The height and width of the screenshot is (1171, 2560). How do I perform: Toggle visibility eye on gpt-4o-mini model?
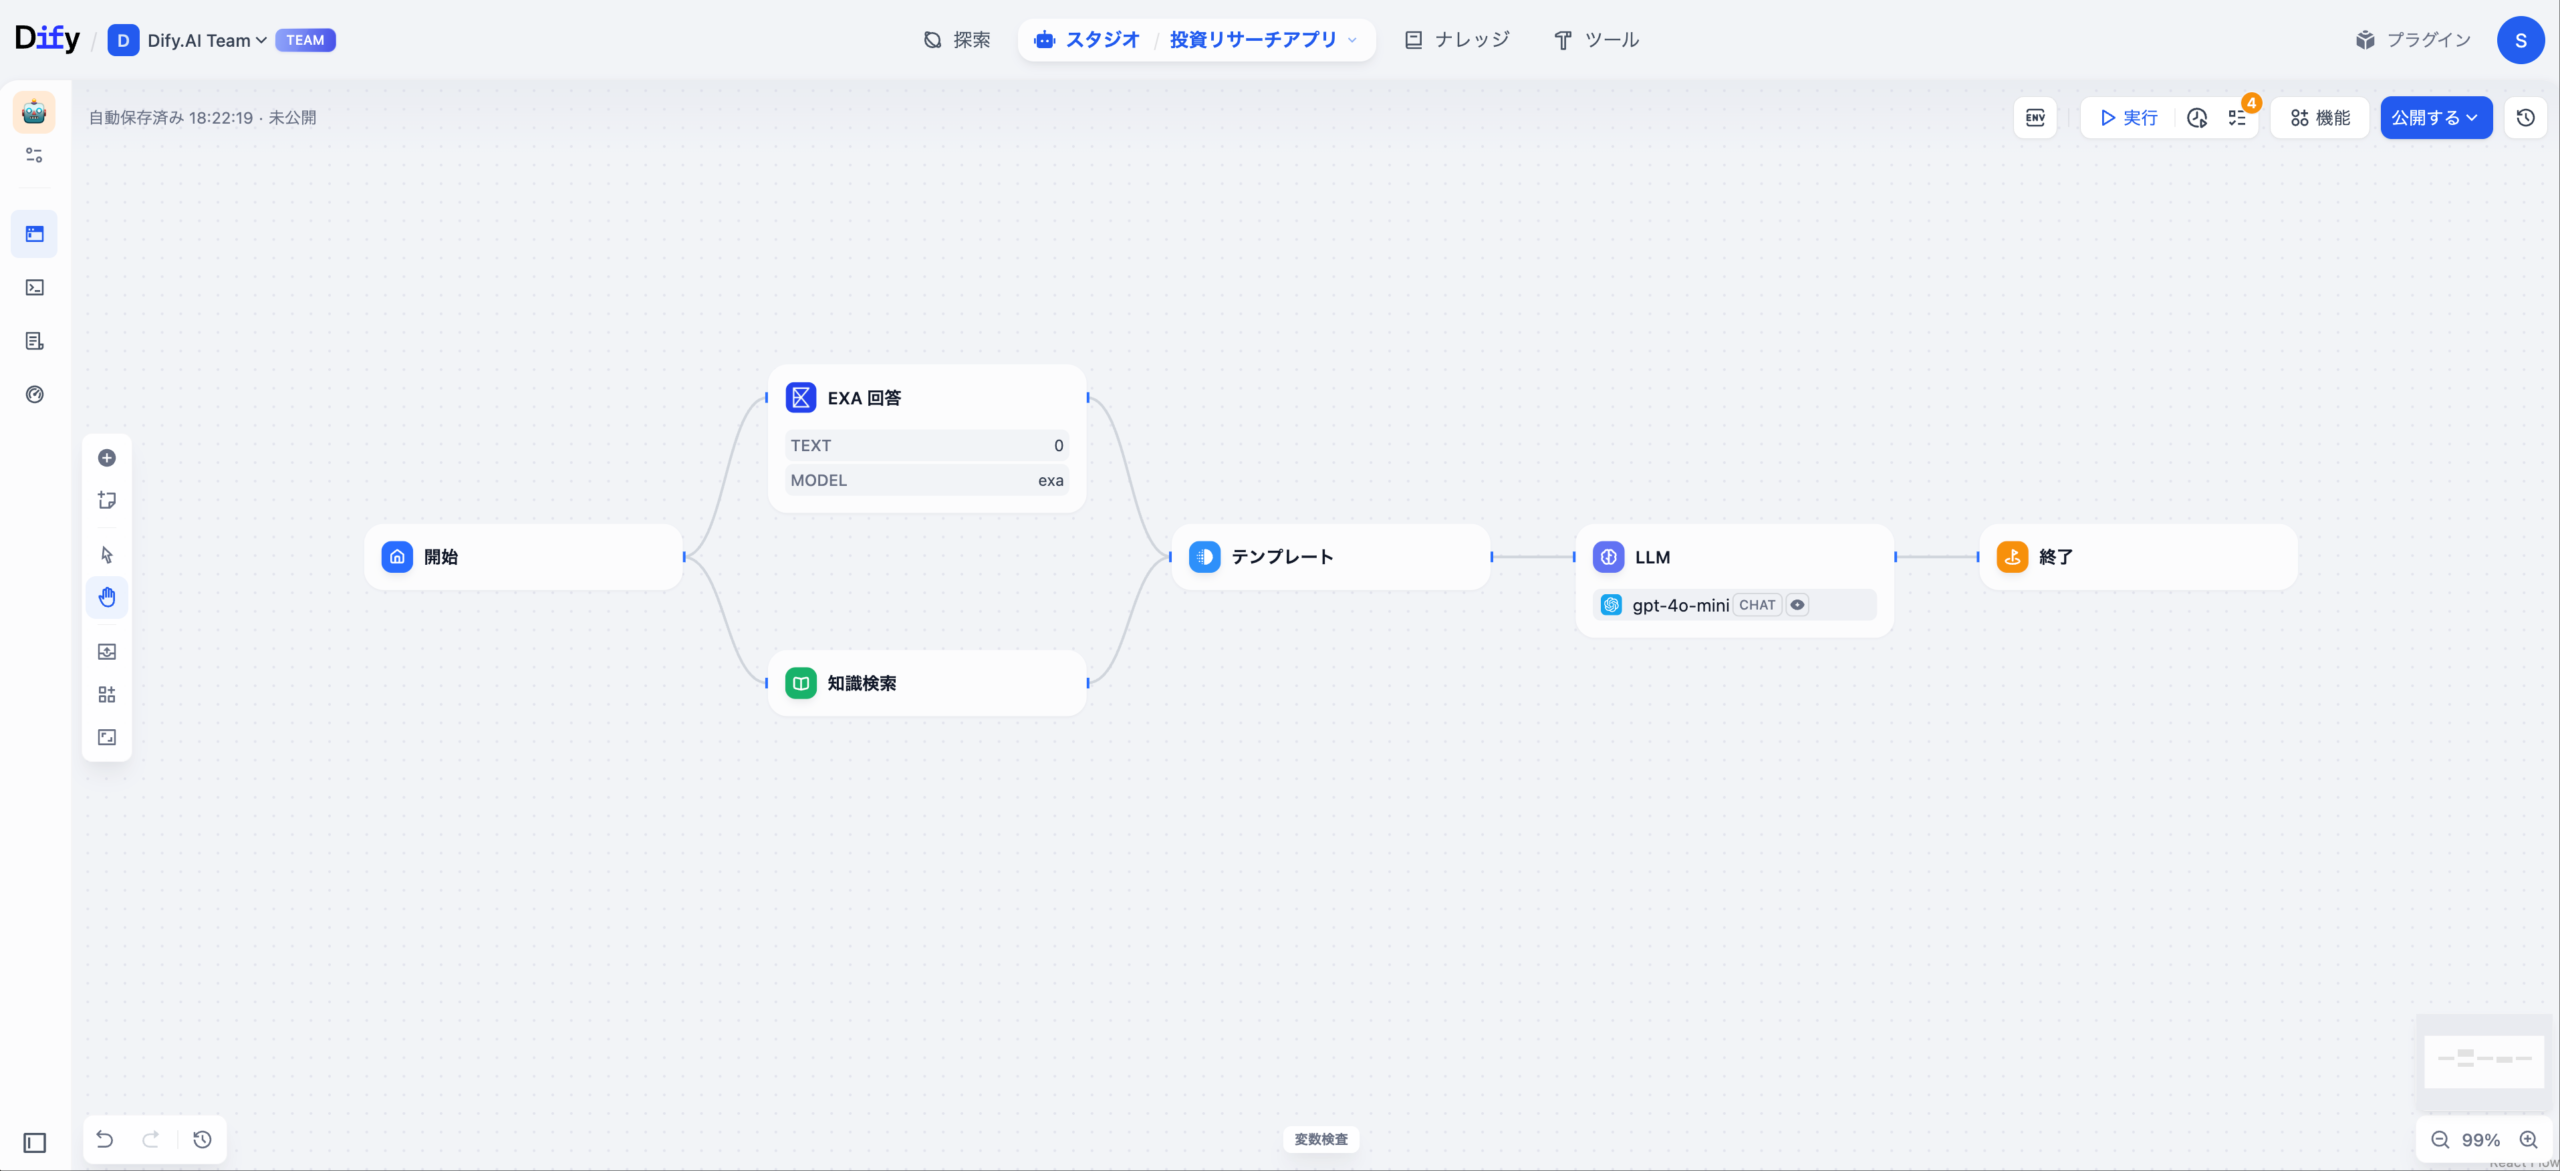pos(1797,605)
